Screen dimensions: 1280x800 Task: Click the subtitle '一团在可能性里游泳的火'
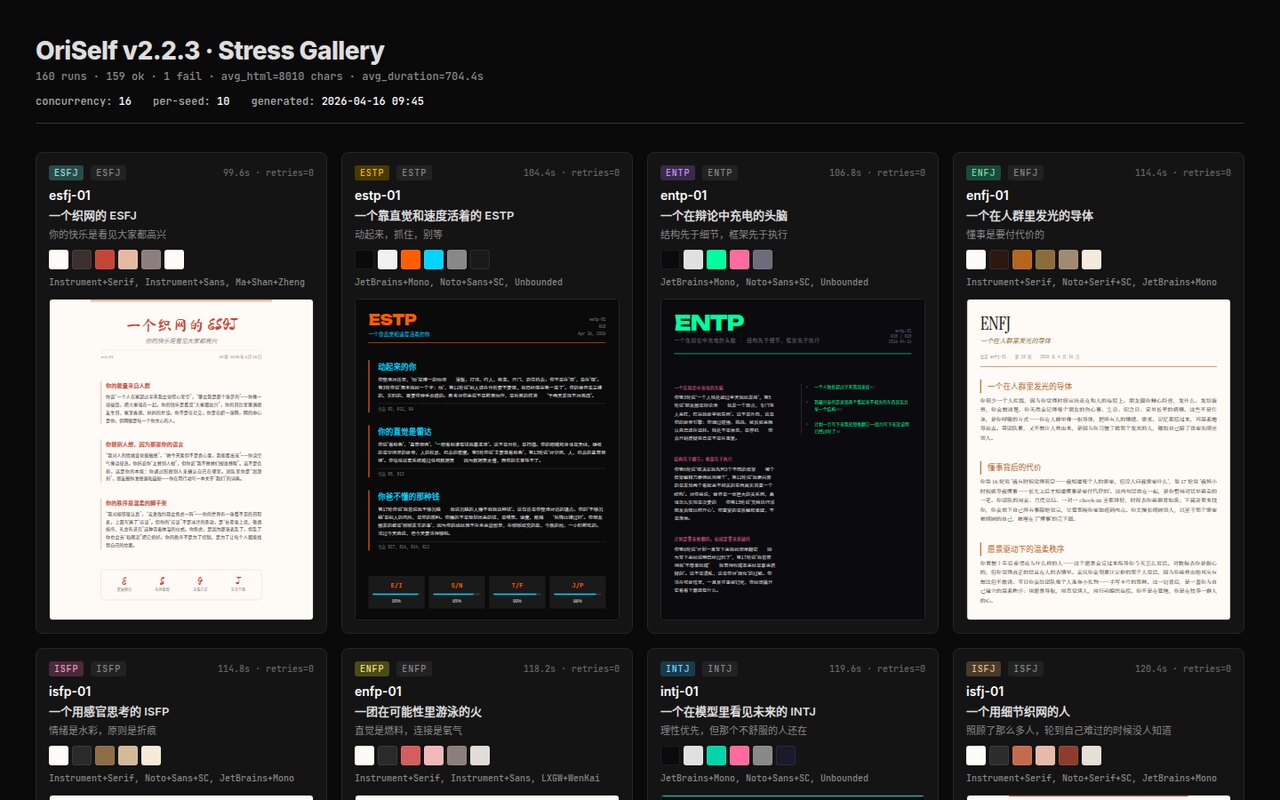coord(418,711)
